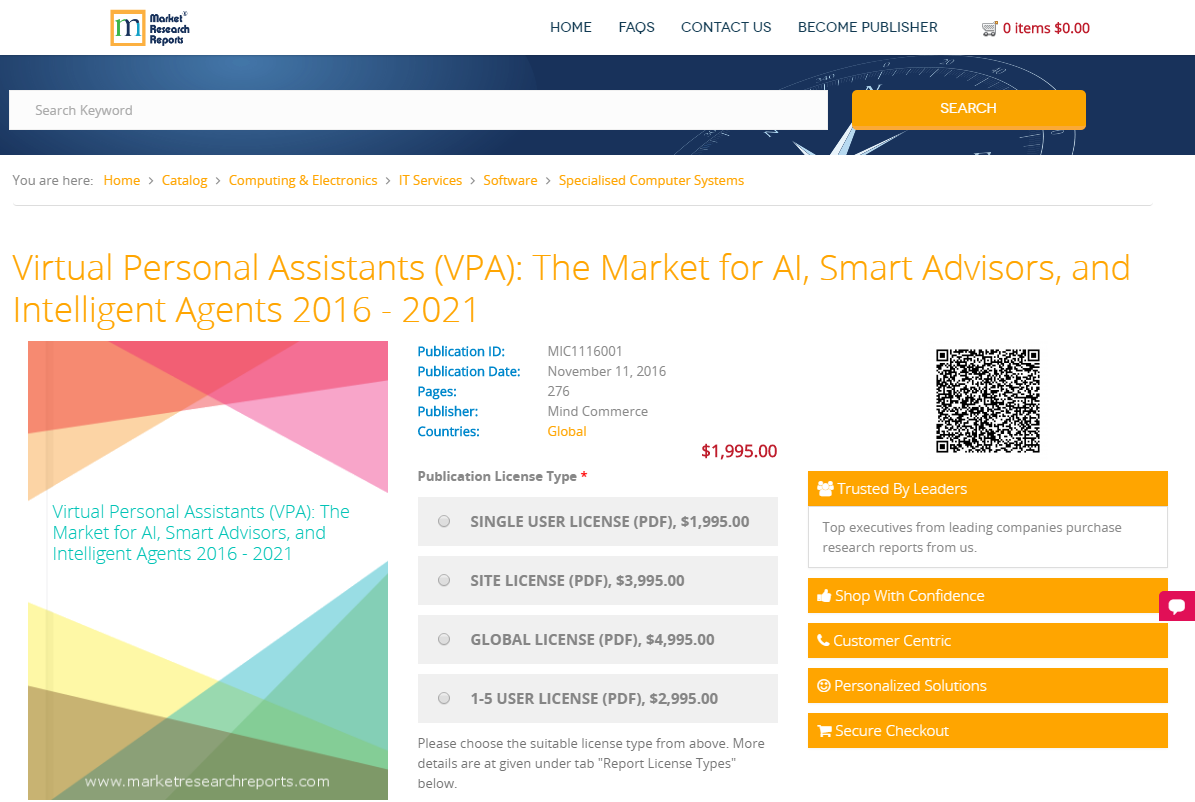Viewport: 1195px width, 802px height.
Task: Click the phone icon on Customer Centric
Action: tap(824, 640)
